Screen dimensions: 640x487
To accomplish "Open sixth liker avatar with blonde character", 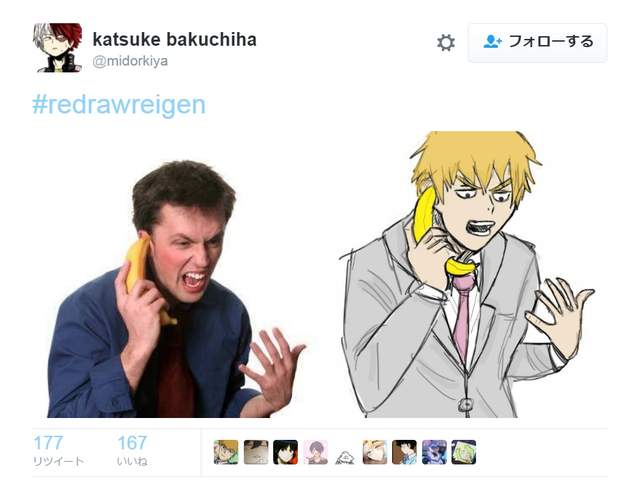I will tap(375, 452).
